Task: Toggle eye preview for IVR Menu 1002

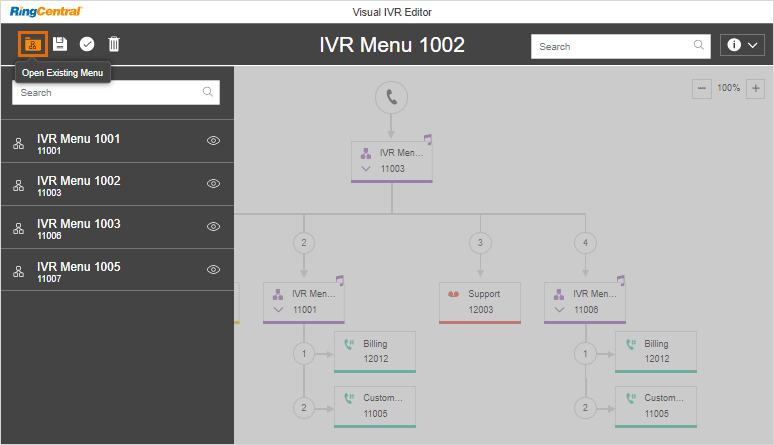Action: coord(213,184)
